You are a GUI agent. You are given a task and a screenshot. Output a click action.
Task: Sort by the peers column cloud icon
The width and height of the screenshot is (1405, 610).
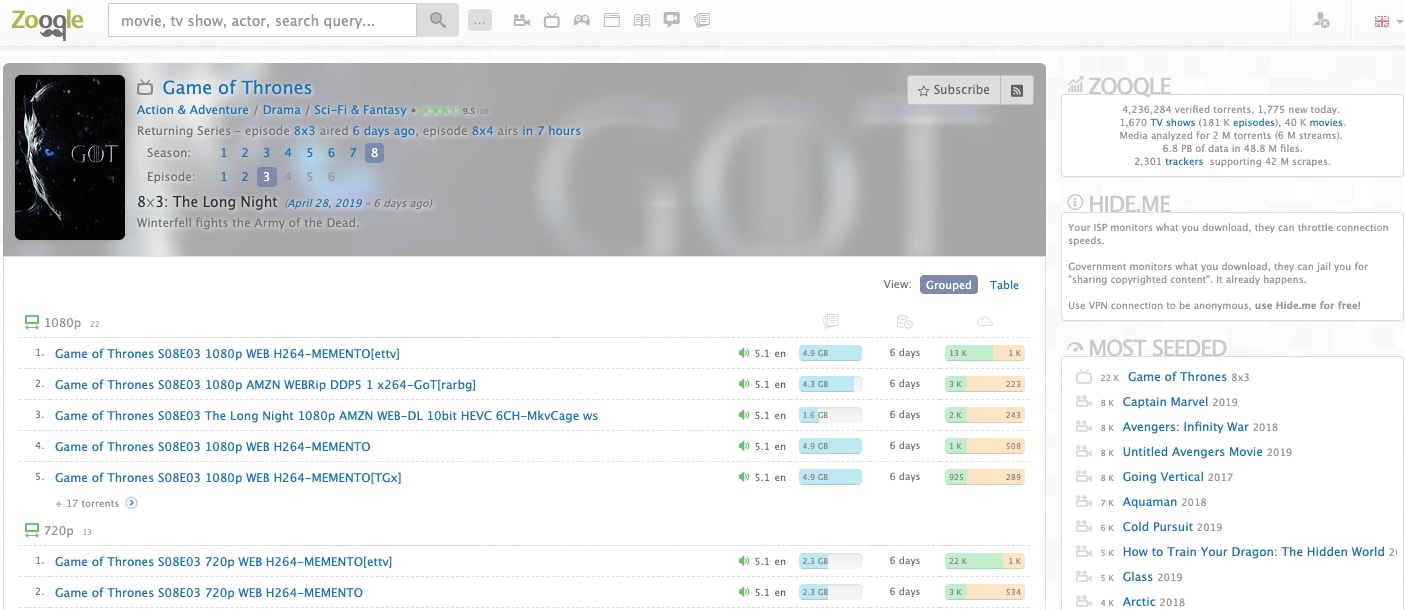pyautogui.click(x=985, y=321)
